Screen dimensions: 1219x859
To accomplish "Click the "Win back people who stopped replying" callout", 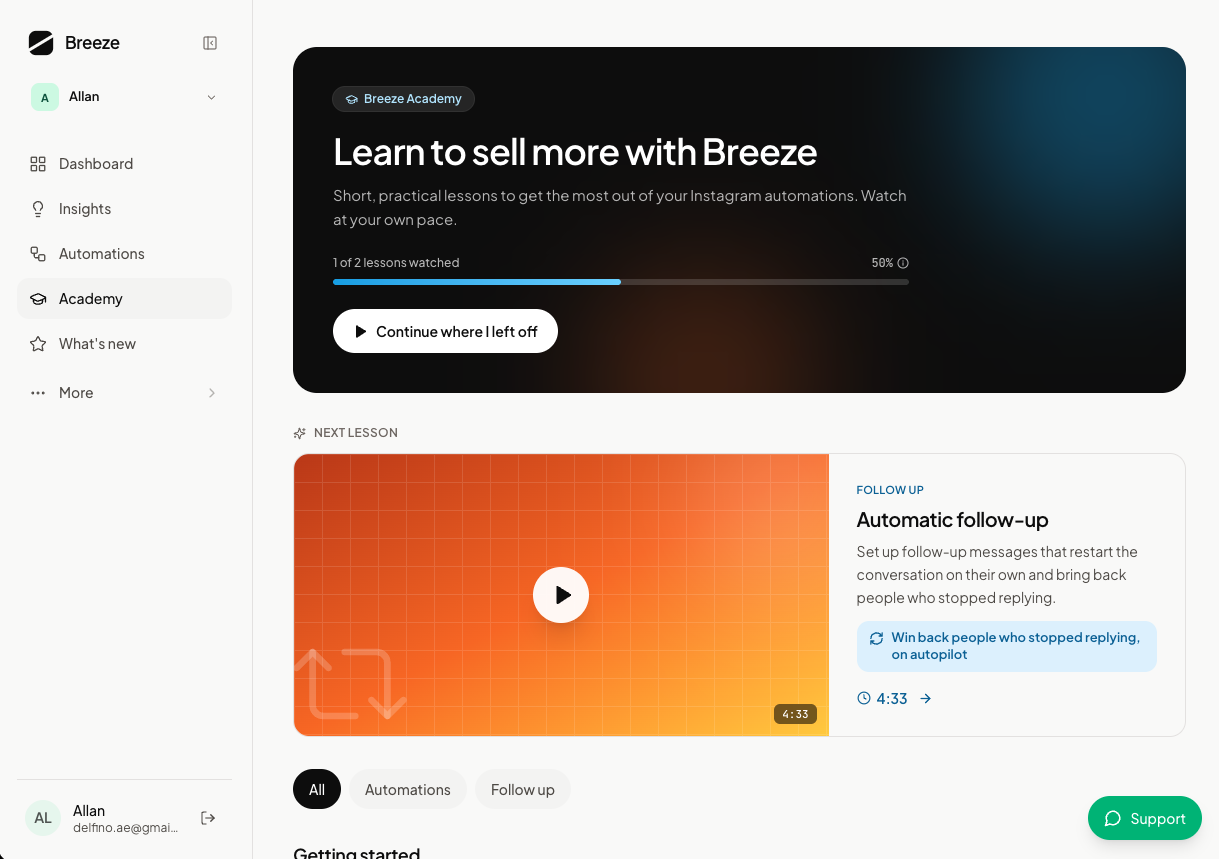I will coord(1007,646).
